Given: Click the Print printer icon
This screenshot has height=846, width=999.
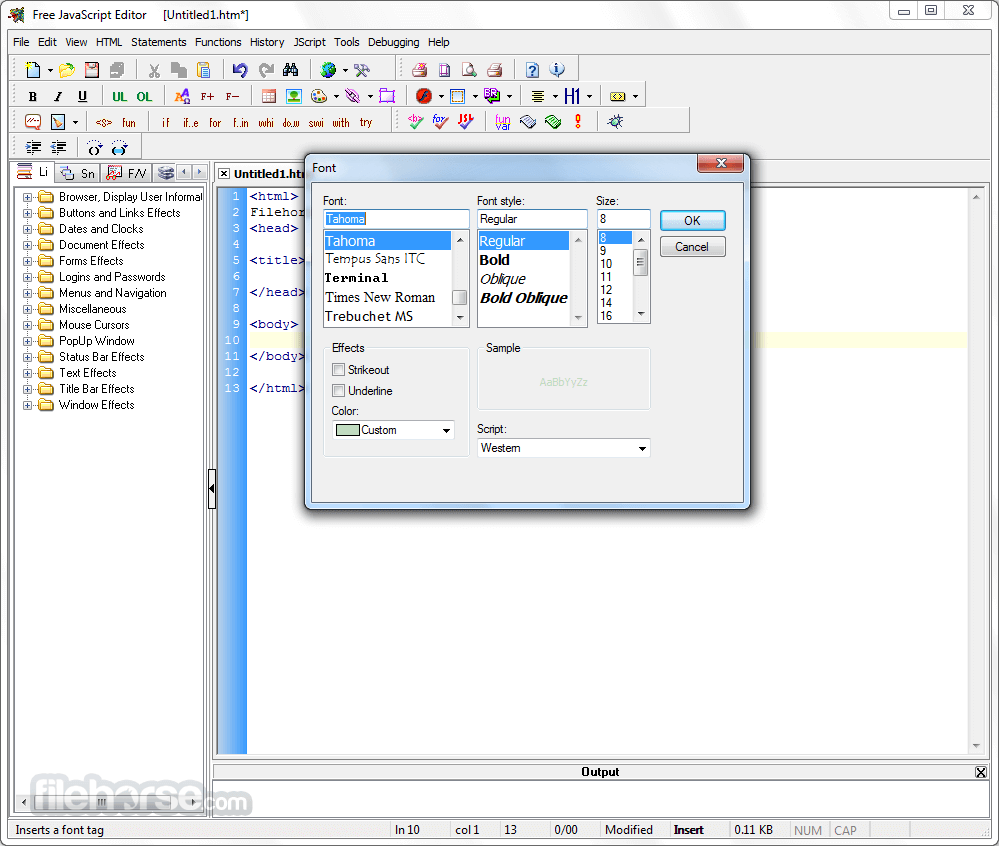Looking at the screenshot, I should click(495, 69).
